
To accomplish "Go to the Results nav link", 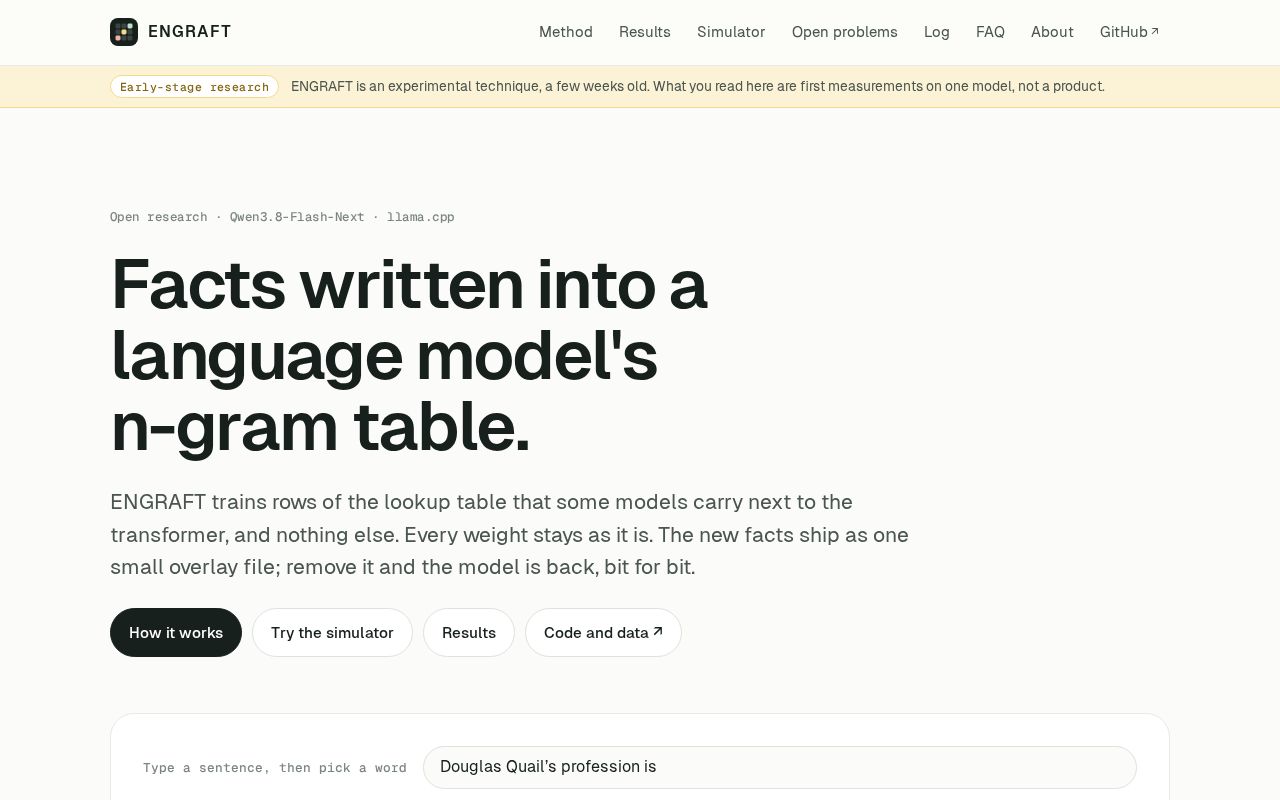I will point(645,32).
